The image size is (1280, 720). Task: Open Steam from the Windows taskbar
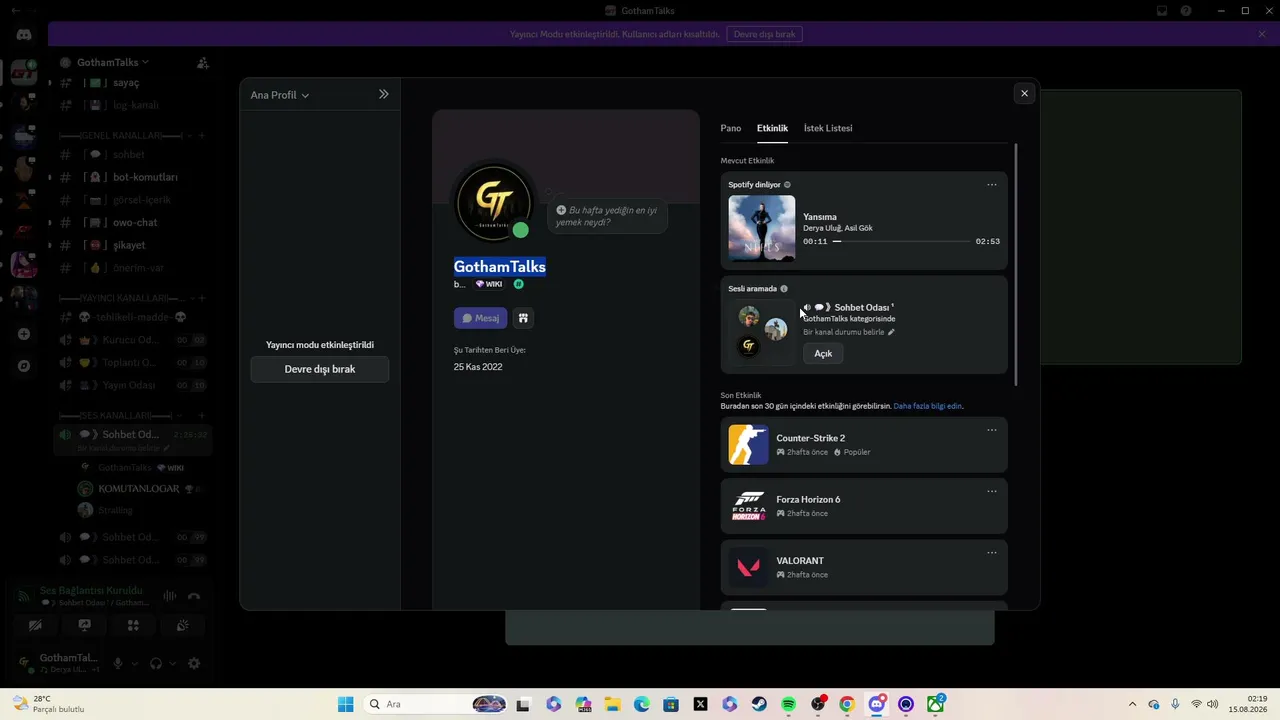pos(760,704)
